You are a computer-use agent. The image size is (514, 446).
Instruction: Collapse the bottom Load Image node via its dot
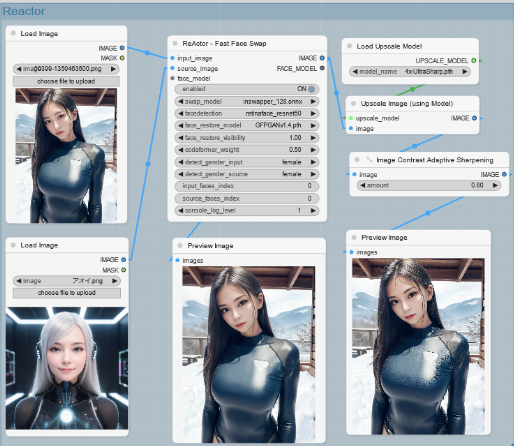pyautogui.click(x=13, y=245)
